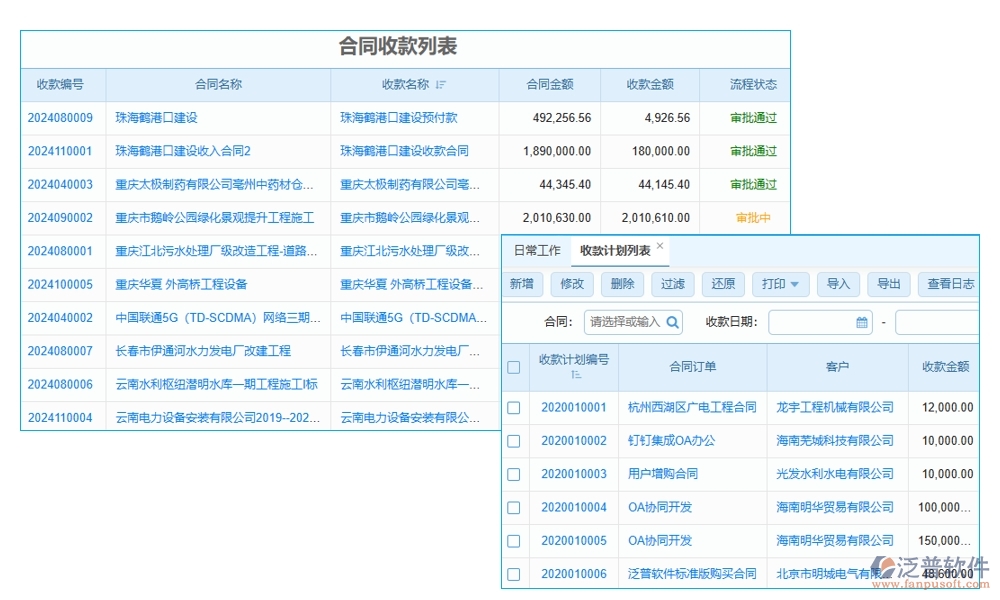Select the 收款计划列表 tab
The height and width of the screenshot is (600, 1000).
coord(614,251)
